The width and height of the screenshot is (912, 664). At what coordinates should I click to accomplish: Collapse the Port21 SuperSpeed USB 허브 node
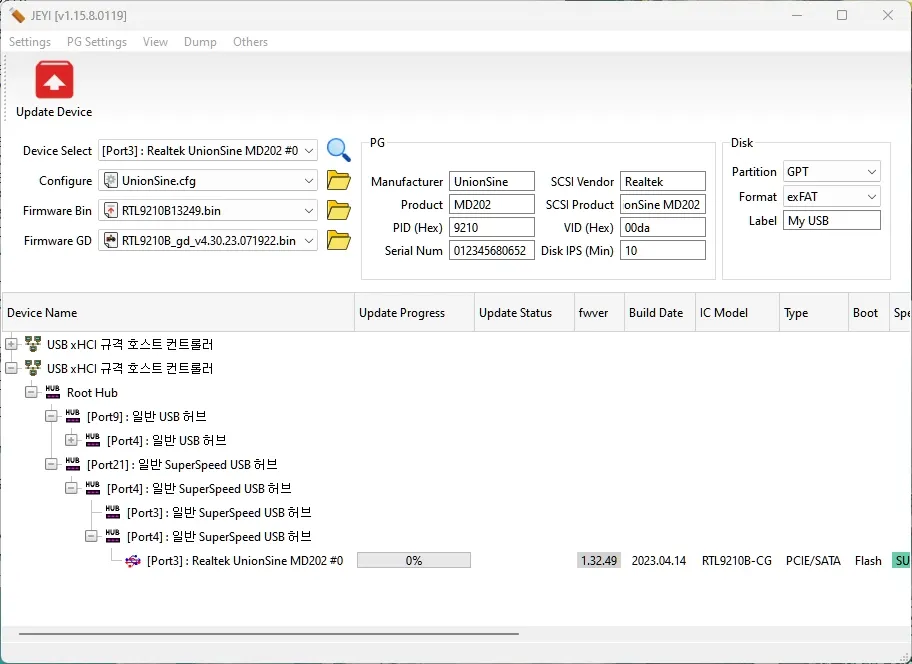51,464
